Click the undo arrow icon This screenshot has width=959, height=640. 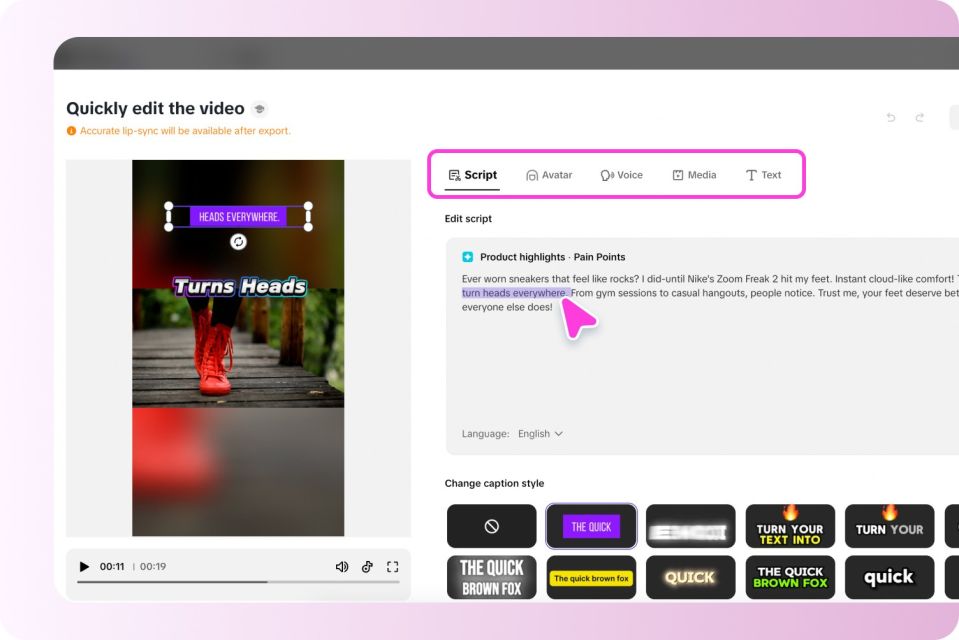(890, 117)
